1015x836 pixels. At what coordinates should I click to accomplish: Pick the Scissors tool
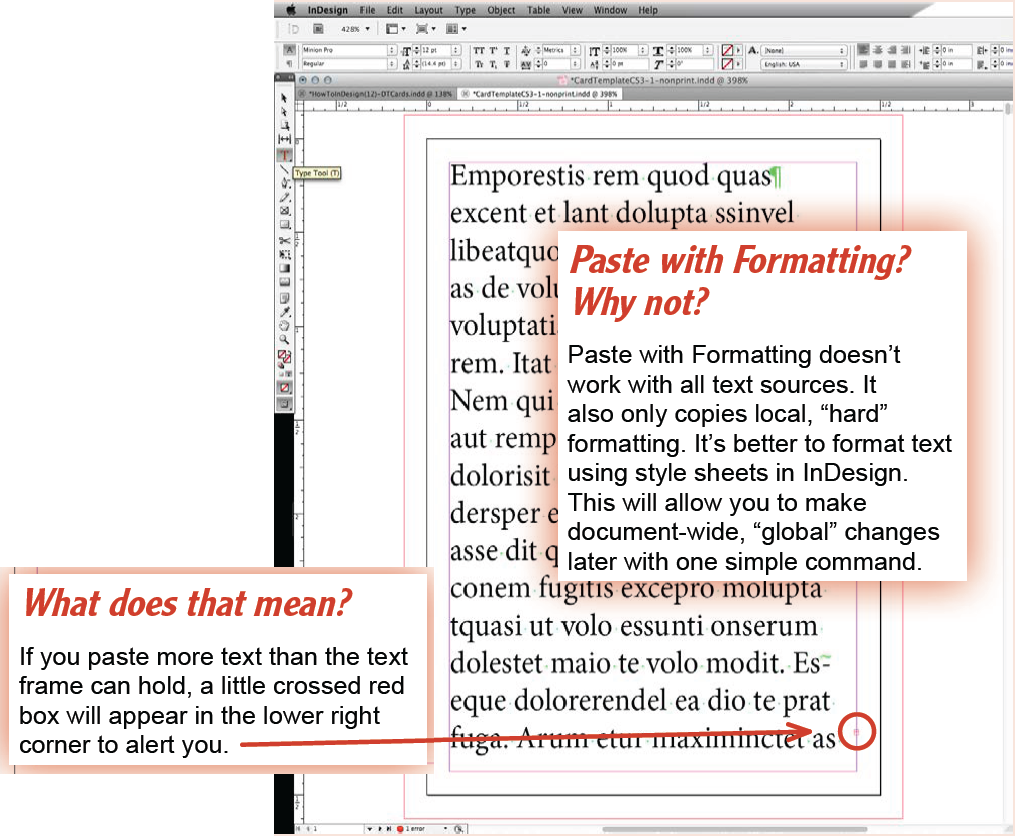click(285, 240)
